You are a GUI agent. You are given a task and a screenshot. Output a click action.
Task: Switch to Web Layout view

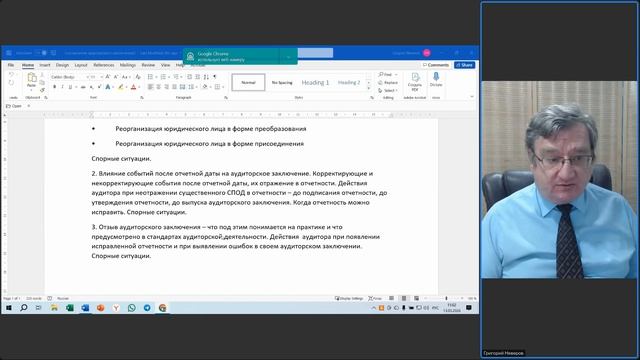click(x=416, y=298)
